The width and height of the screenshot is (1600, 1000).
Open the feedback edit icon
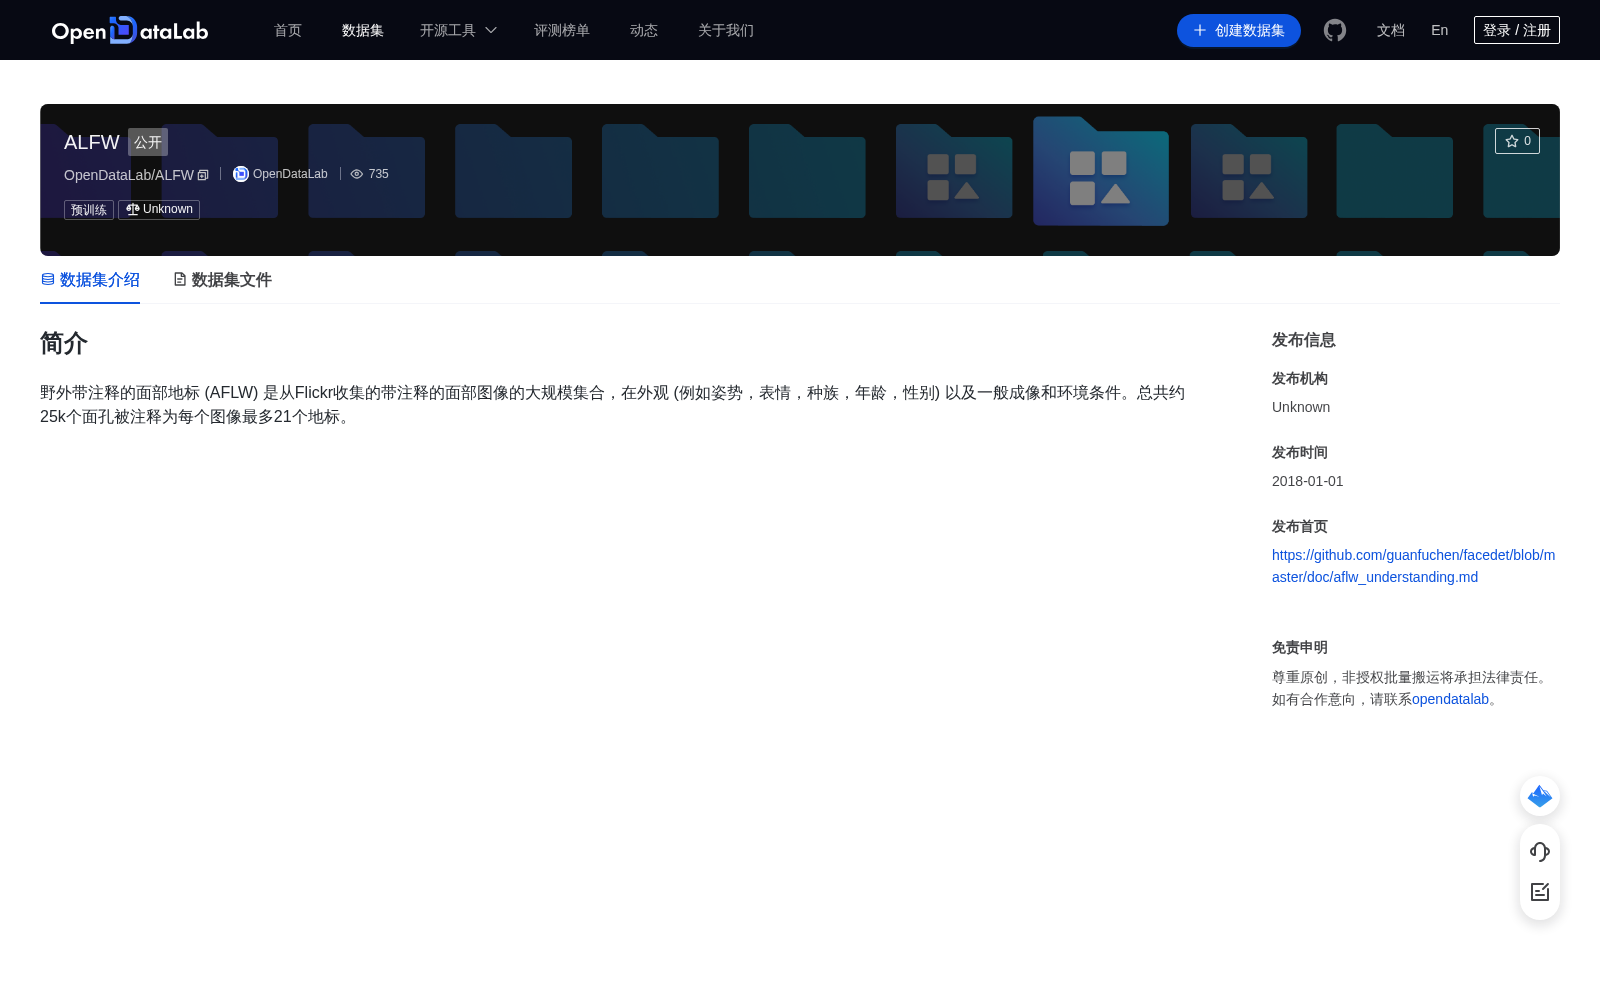(1540, 892)
